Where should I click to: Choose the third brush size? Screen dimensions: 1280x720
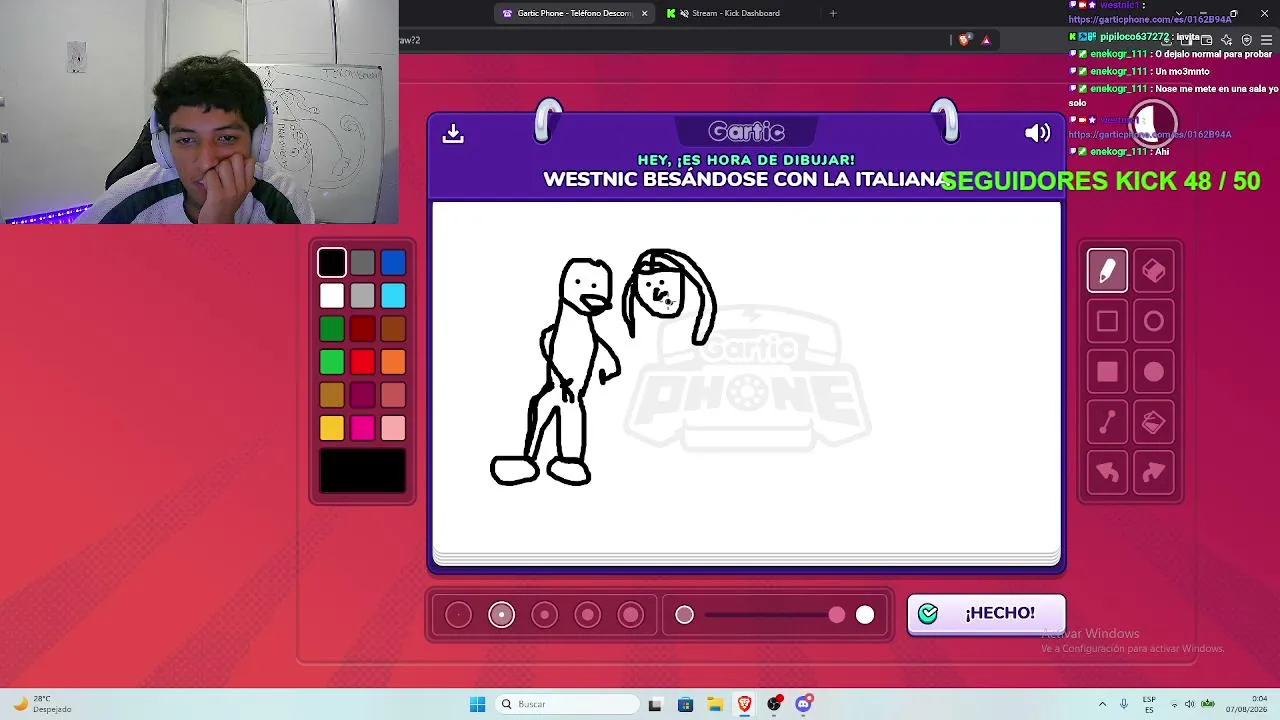pos(544,615)
